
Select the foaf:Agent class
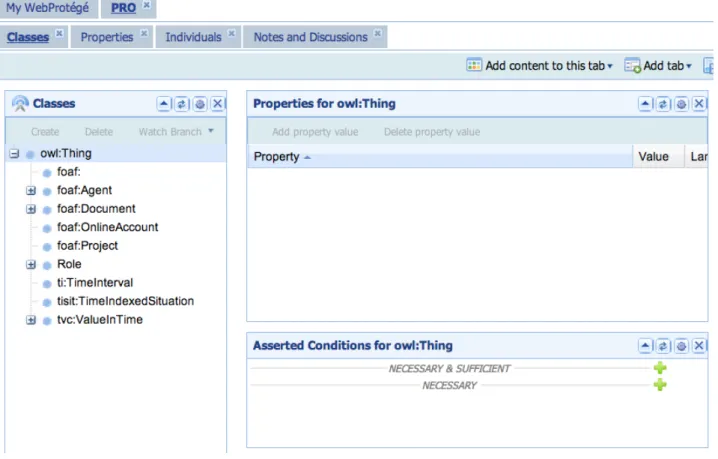coord(84,190)
